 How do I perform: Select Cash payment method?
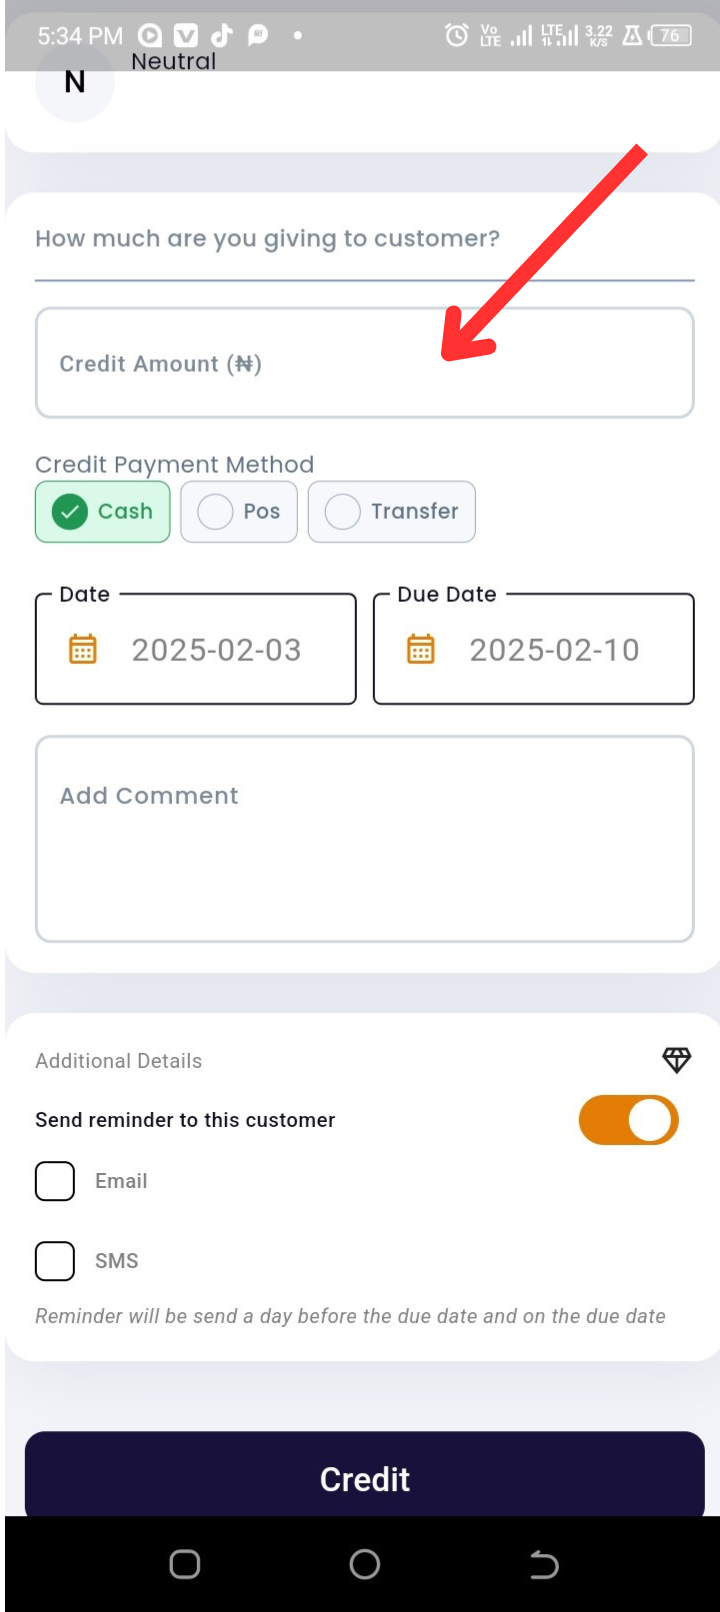point(103,512)
